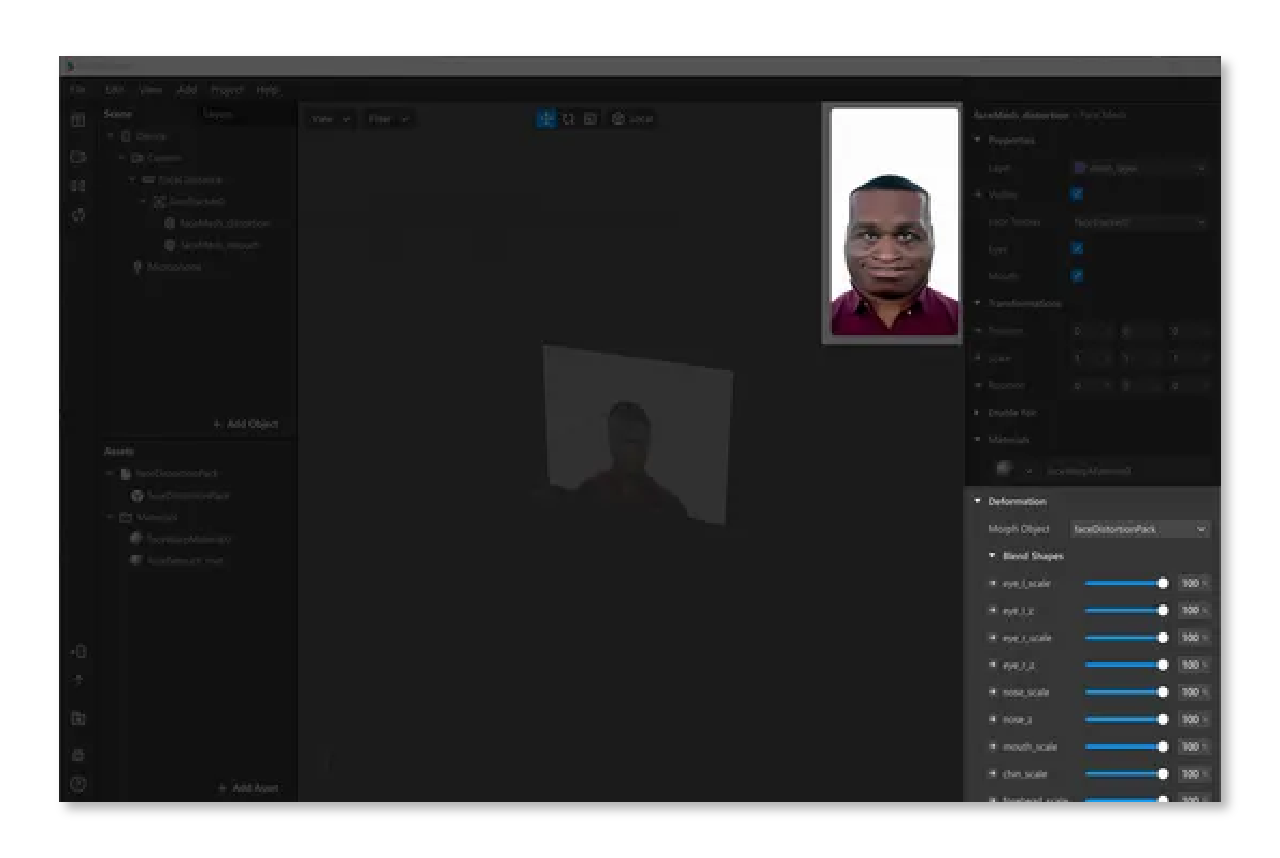Uncheck the Eyes checkbox

click(x=1077, y=249)
